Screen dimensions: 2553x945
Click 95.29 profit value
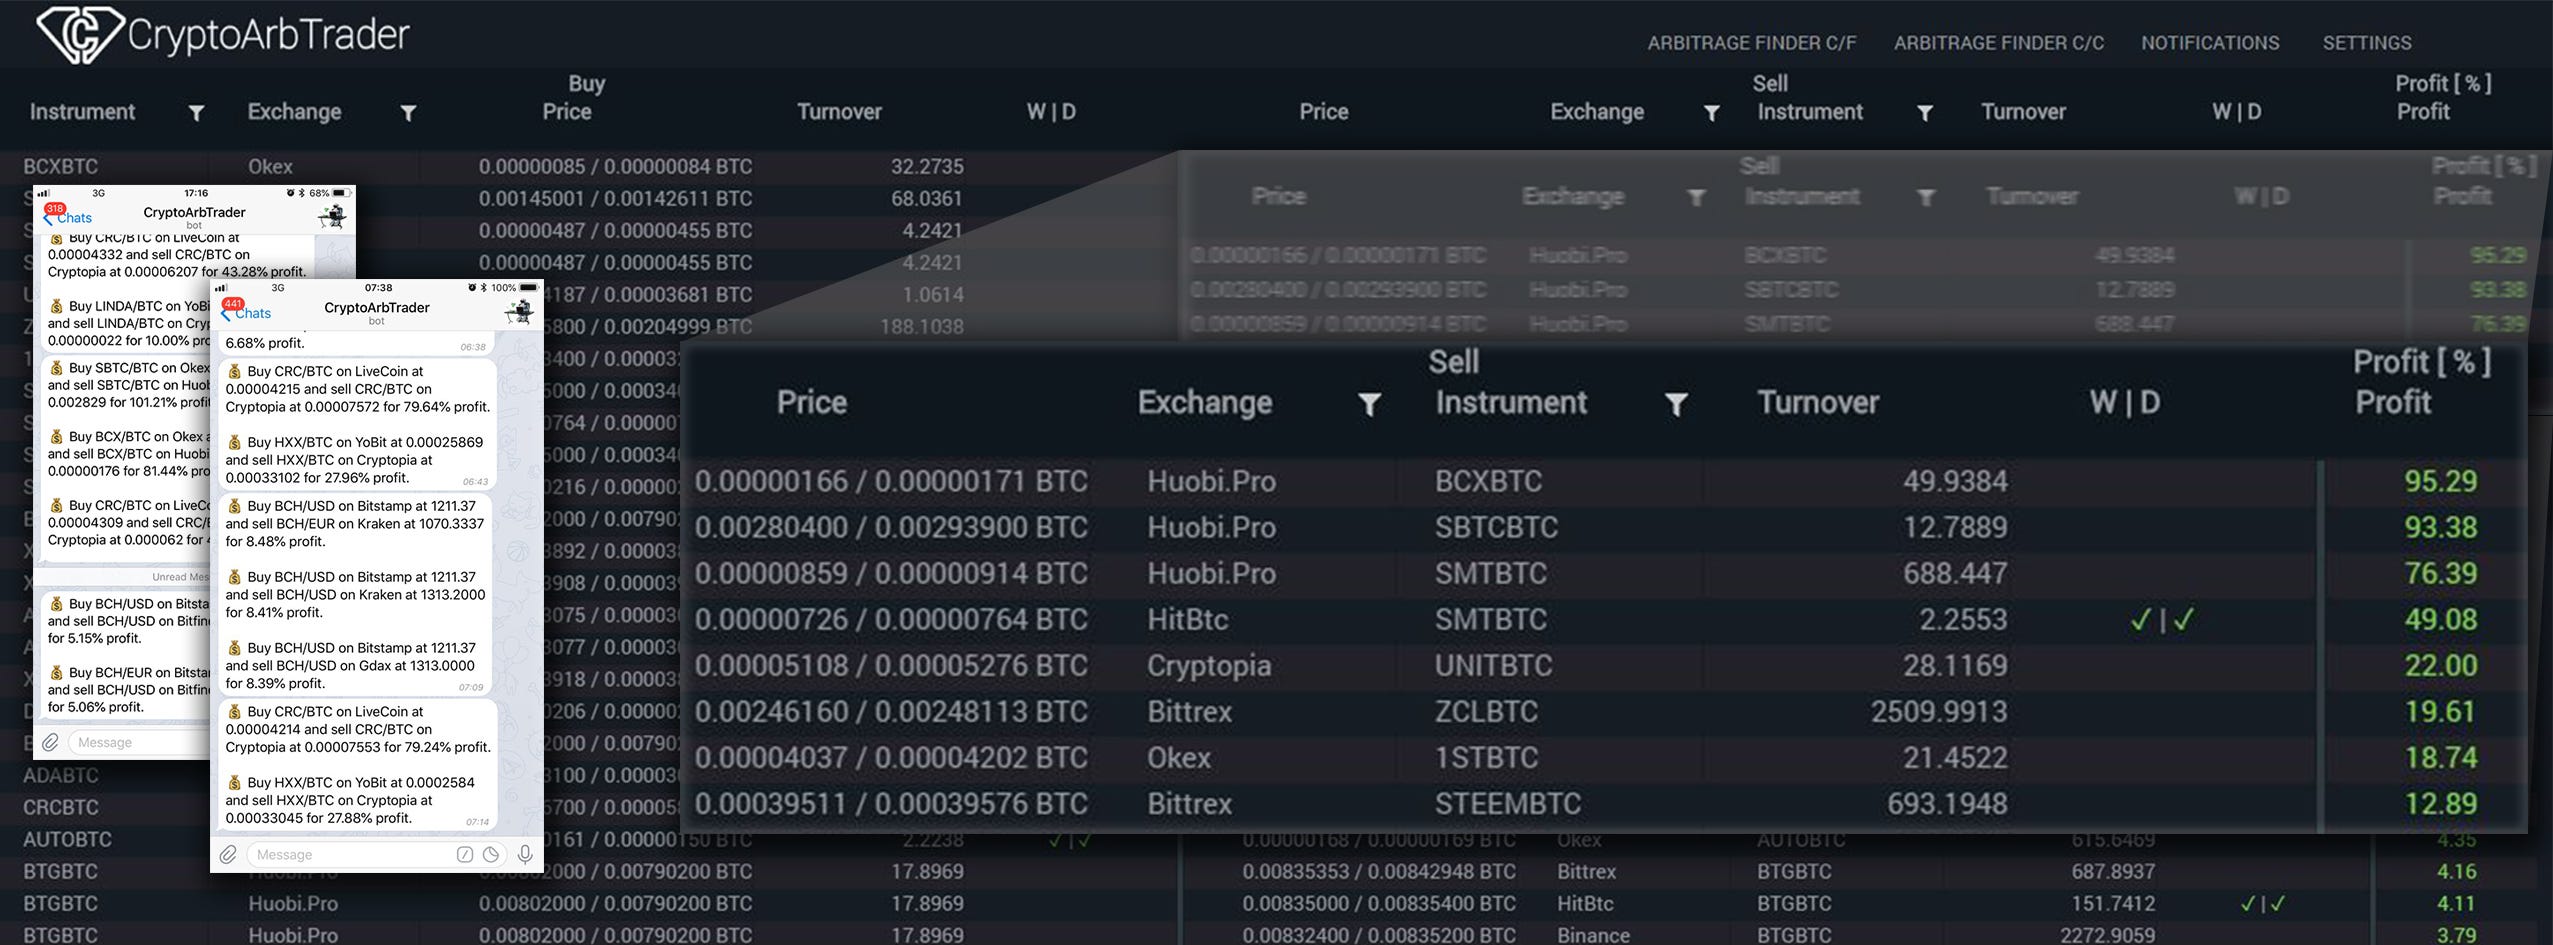[2440, 482]
